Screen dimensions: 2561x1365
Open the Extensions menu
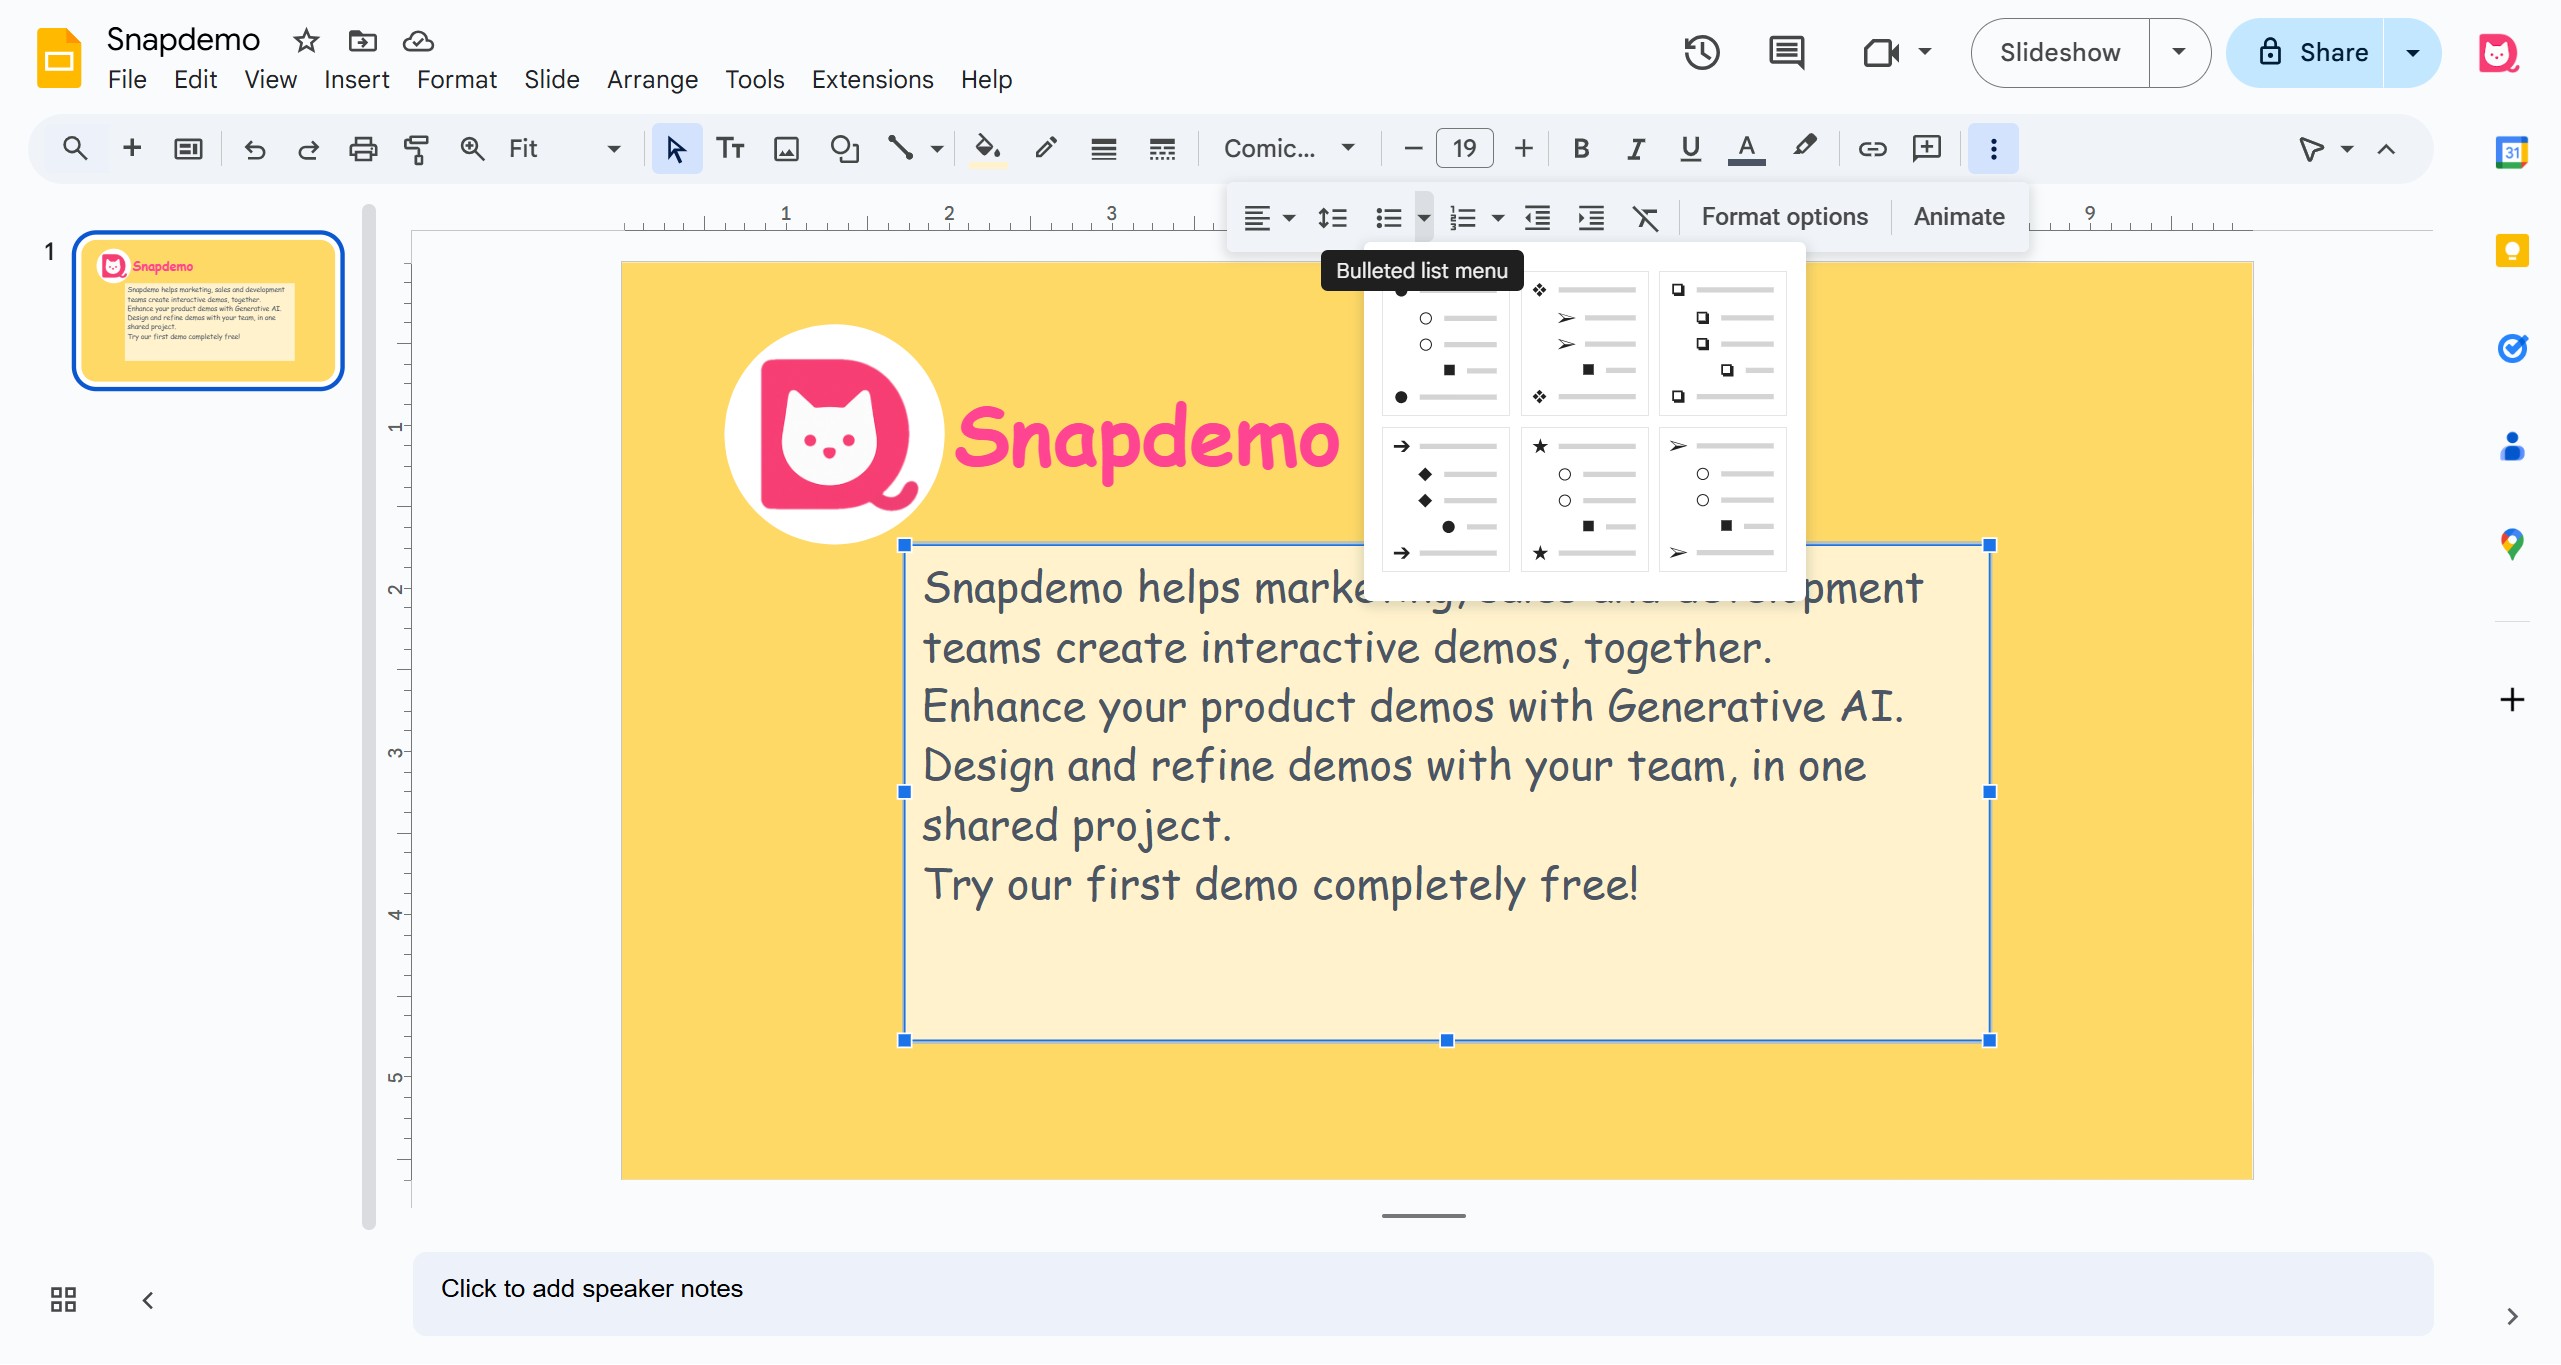pos(872,79)
